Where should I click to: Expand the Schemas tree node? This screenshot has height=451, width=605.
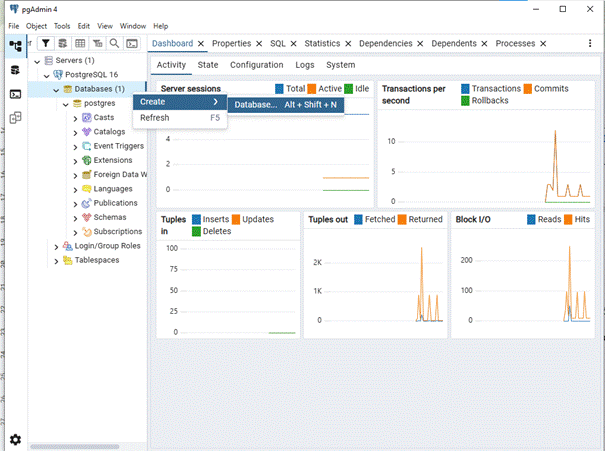76,217
